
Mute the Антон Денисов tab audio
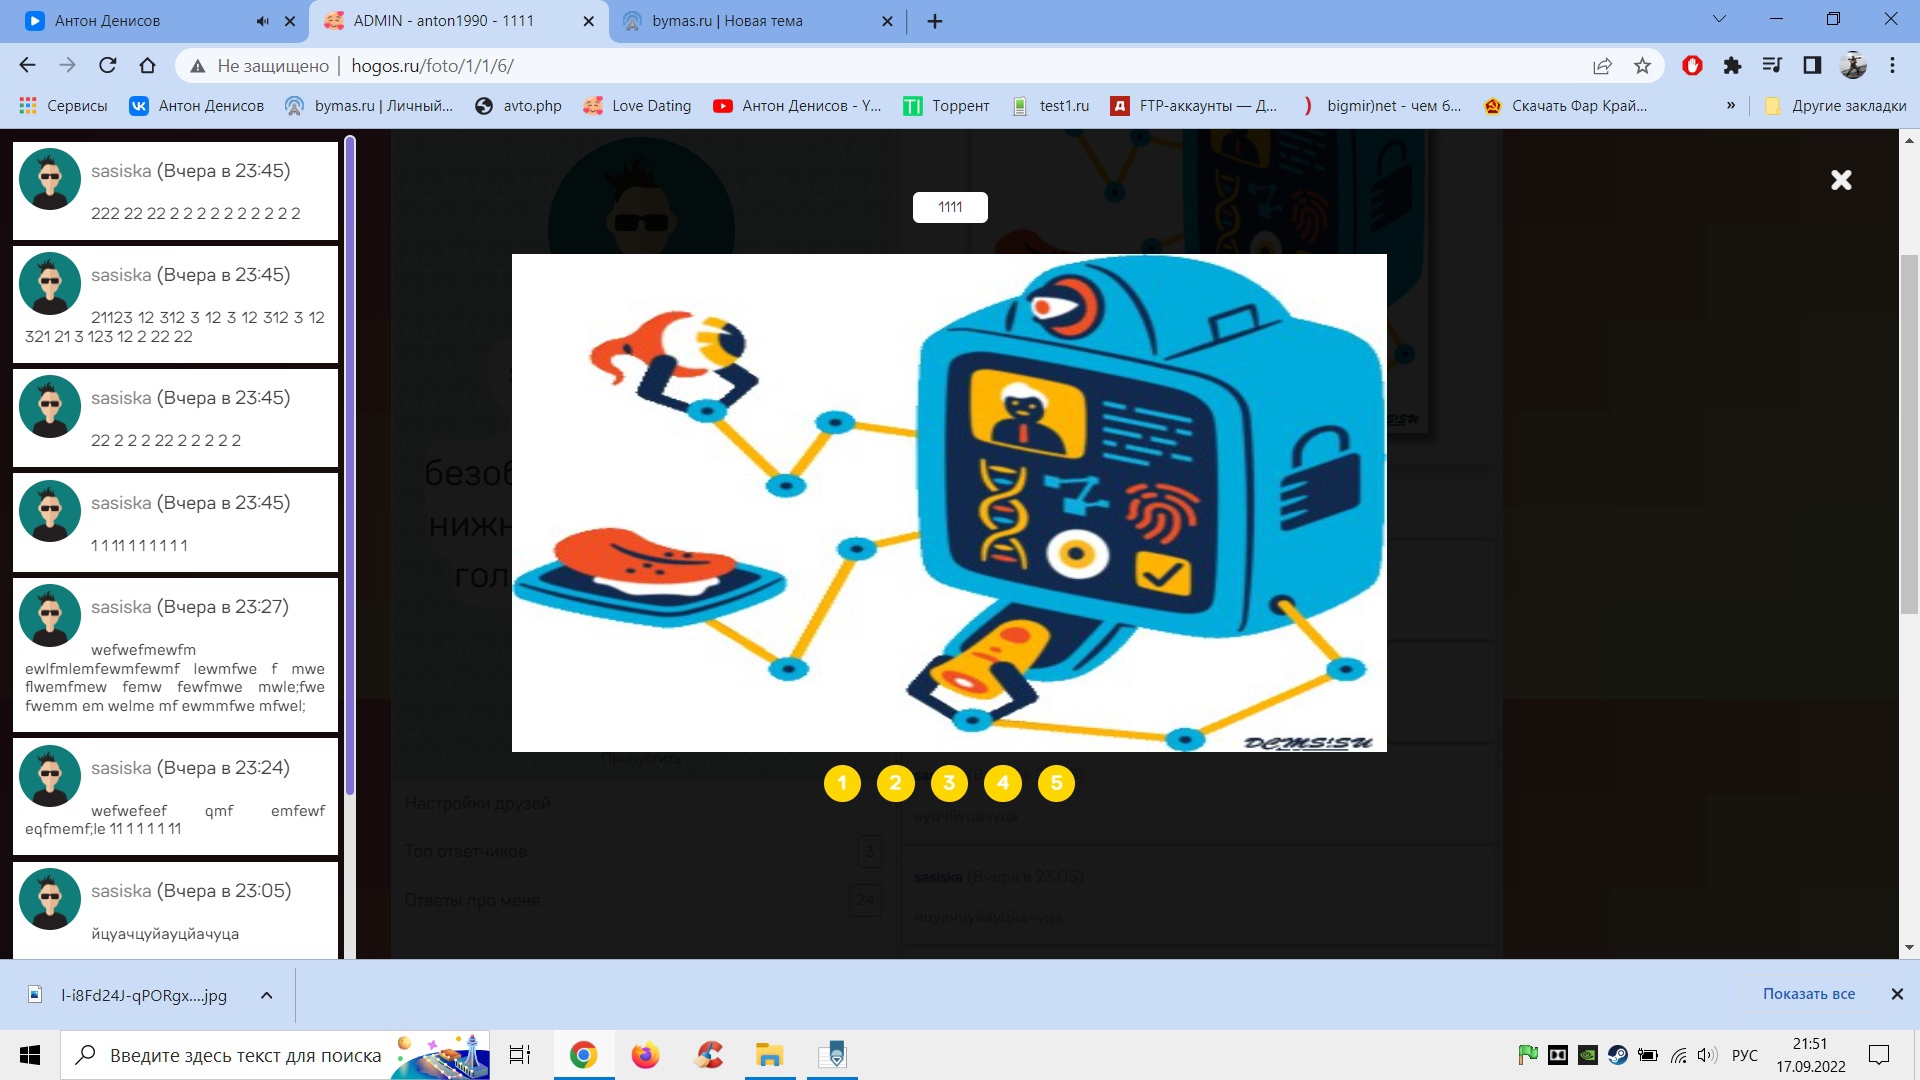[x=262, y=21]
